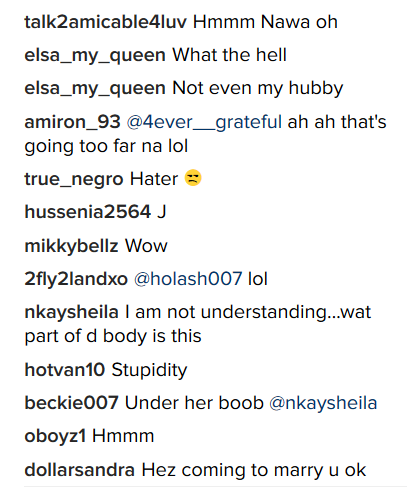The width and height of the screenshot is (412, 491).
Task: Visit the true_negro username
Action: (74, 179)
